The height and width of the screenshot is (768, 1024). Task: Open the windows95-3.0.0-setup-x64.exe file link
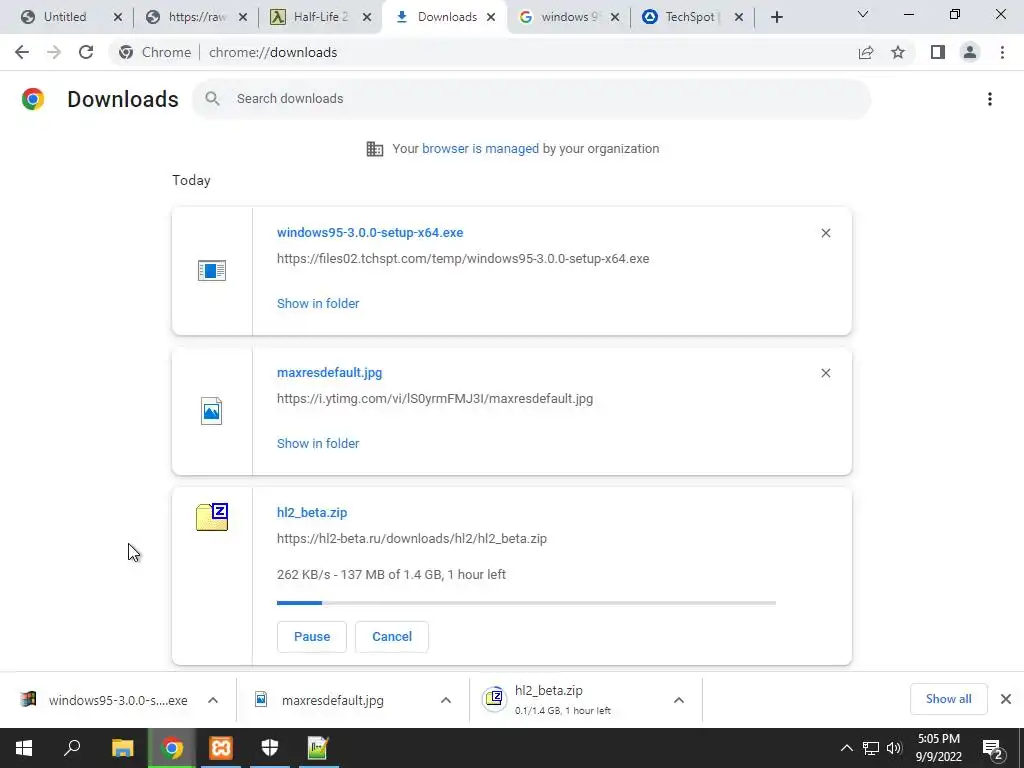point(370,232)
